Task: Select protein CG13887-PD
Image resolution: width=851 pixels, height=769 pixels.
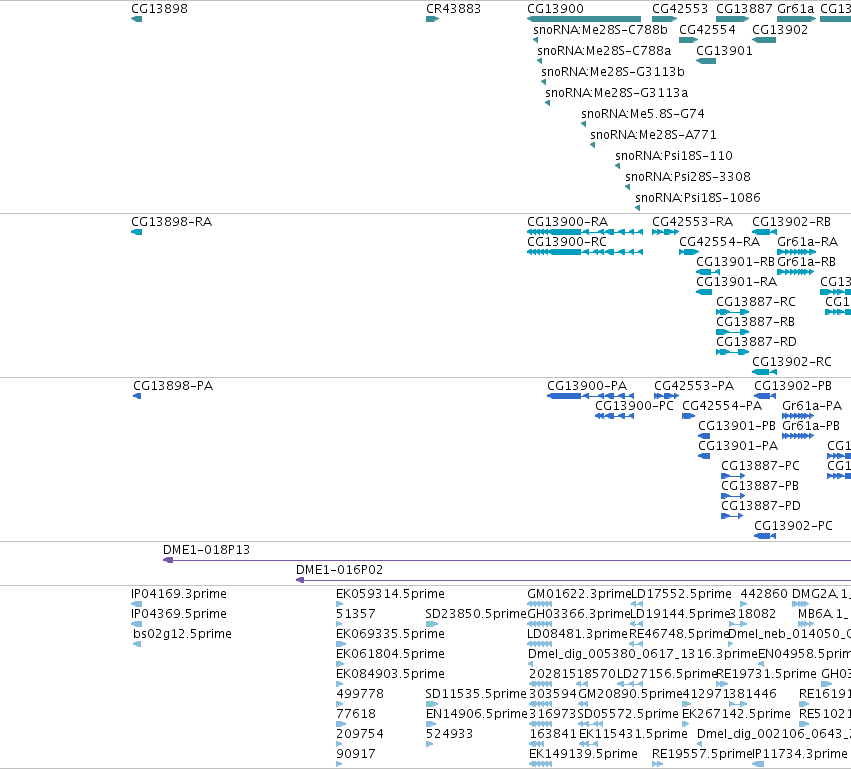Action: (x=760, y=506)
